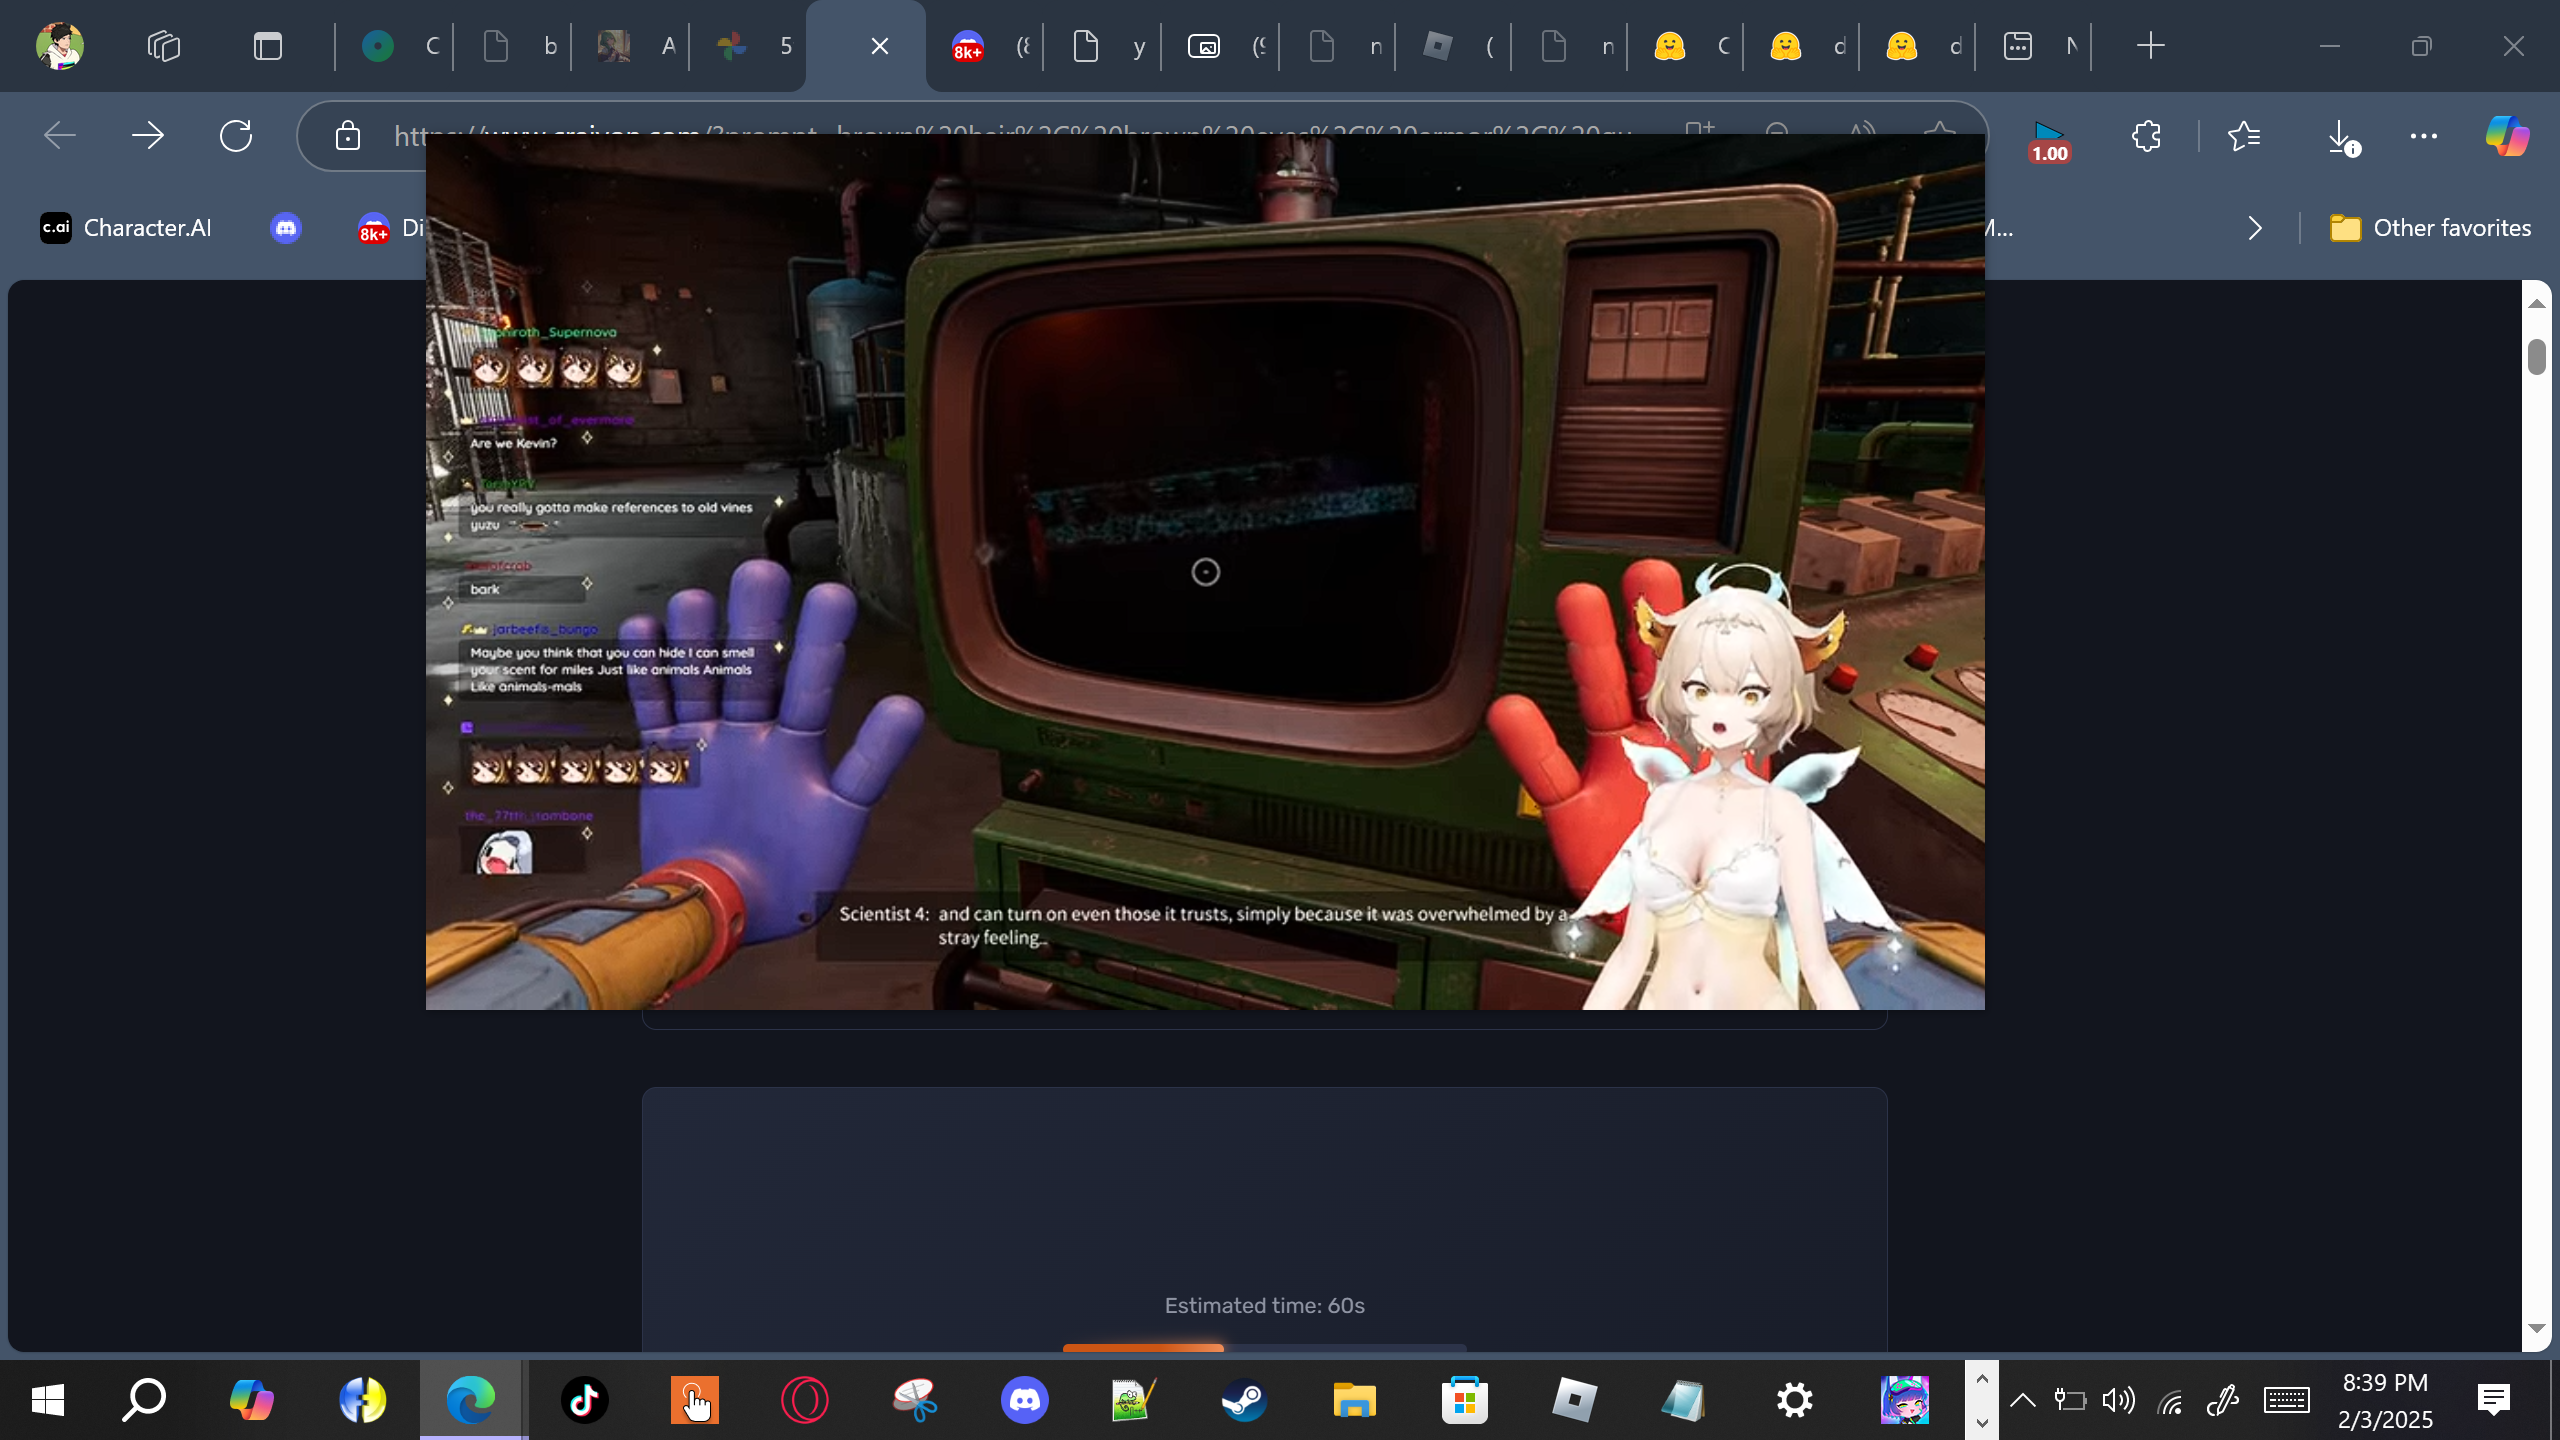The image size is (2560, 1440).
Task: Open the touch keyboard tray icon
Action: point(2287,1400)
